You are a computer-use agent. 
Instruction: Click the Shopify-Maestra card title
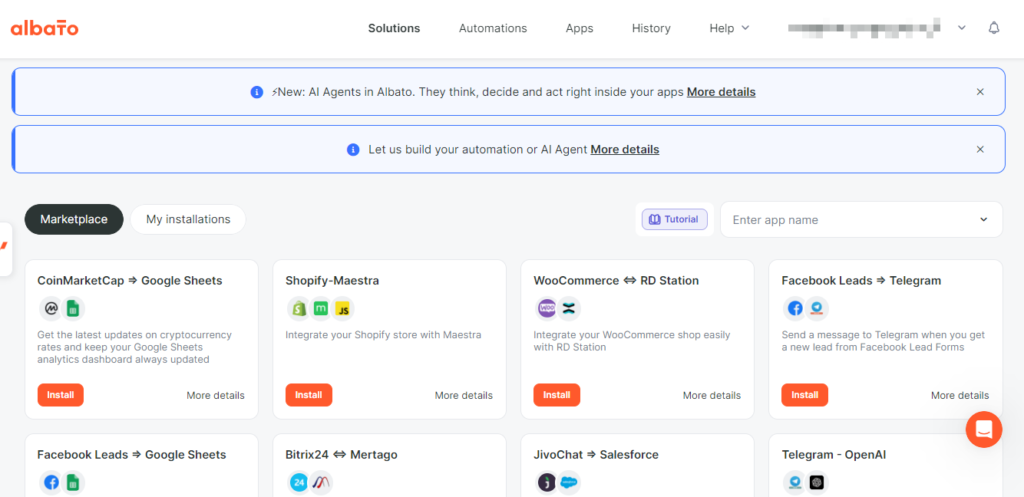(332, 281)
